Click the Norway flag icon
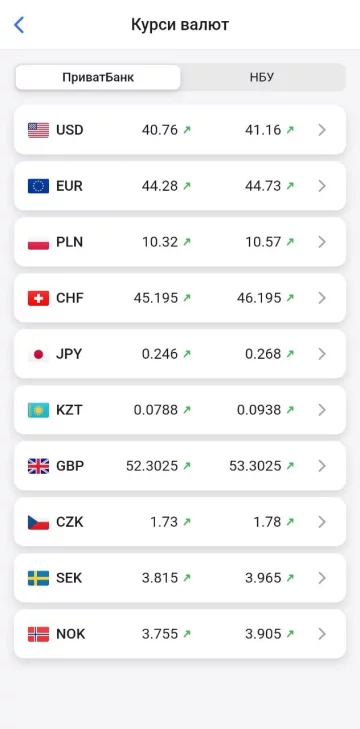The height and width of the screenshot is (729, 360). [x=38, y=634]
